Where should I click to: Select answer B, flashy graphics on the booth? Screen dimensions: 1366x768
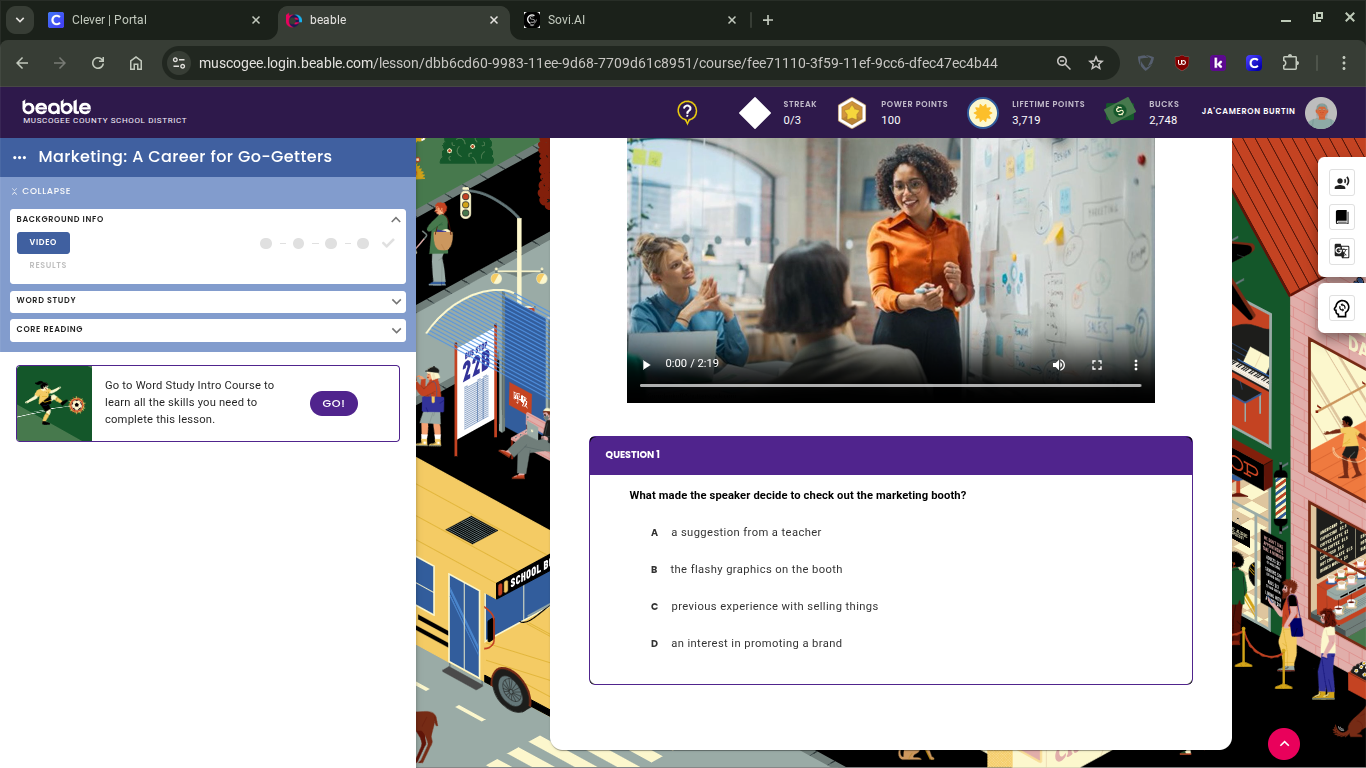pyautogui.click(x=755, y=570)
